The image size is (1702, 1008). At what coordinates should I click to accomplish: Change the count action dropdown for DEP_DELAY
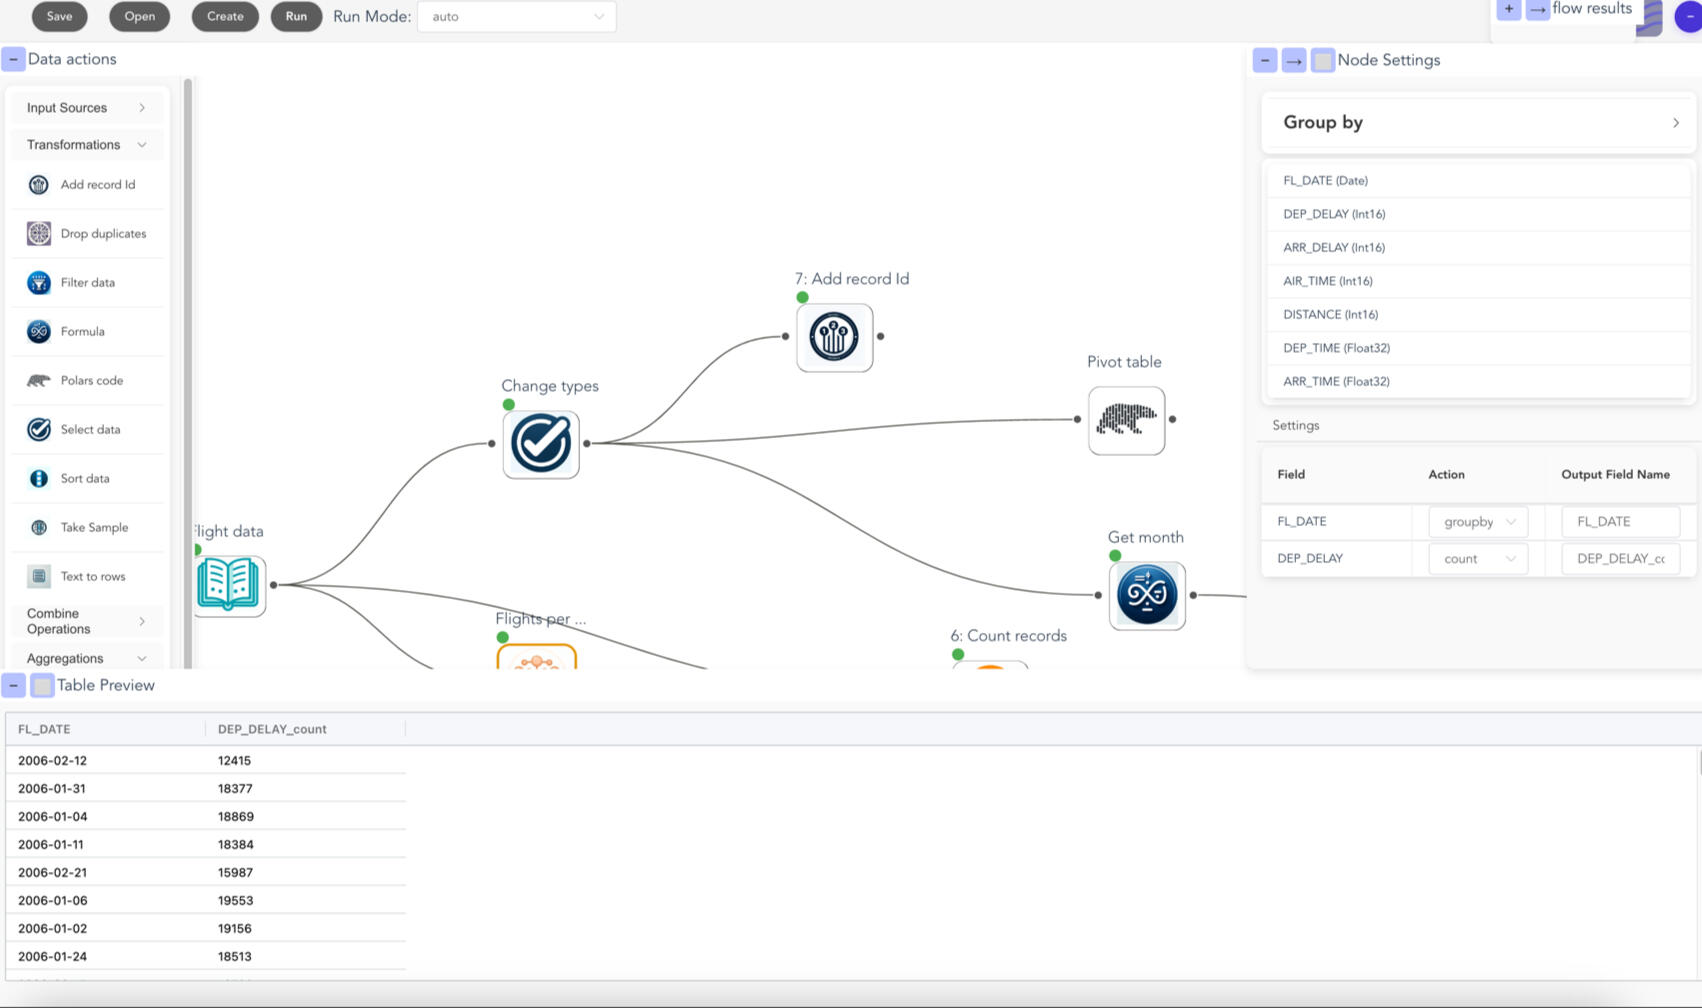point(1478,559)
